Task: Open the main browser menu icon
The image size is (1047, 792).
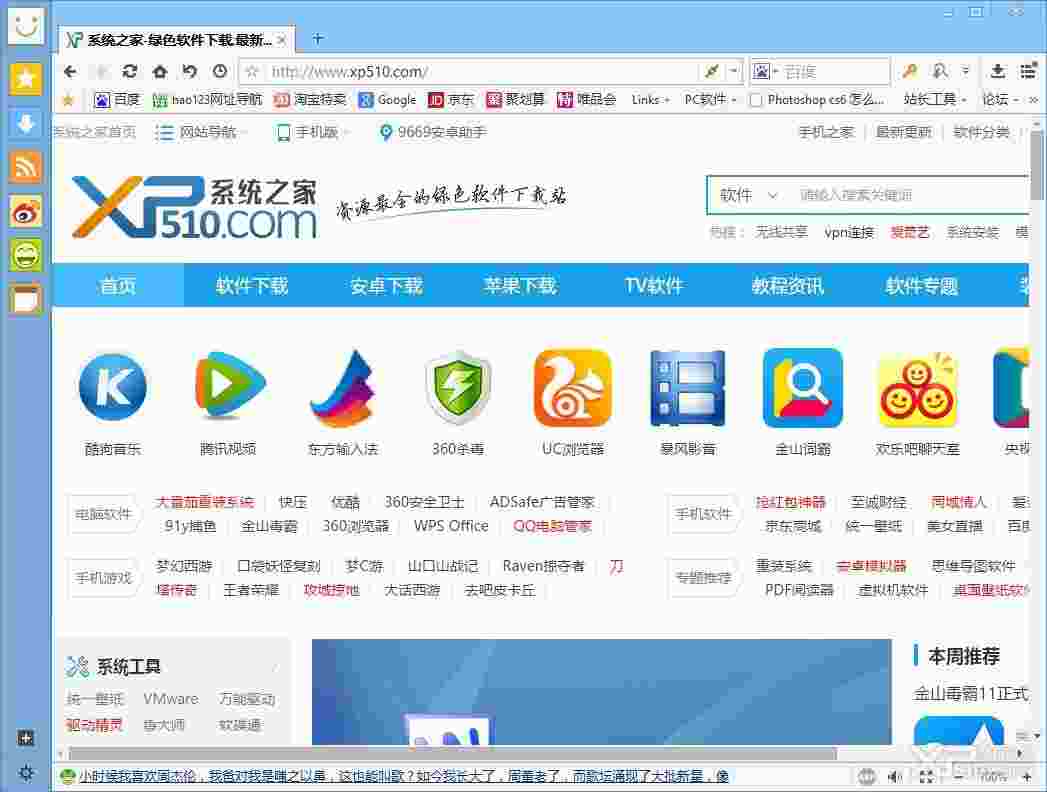Action: click(1028, 71)
